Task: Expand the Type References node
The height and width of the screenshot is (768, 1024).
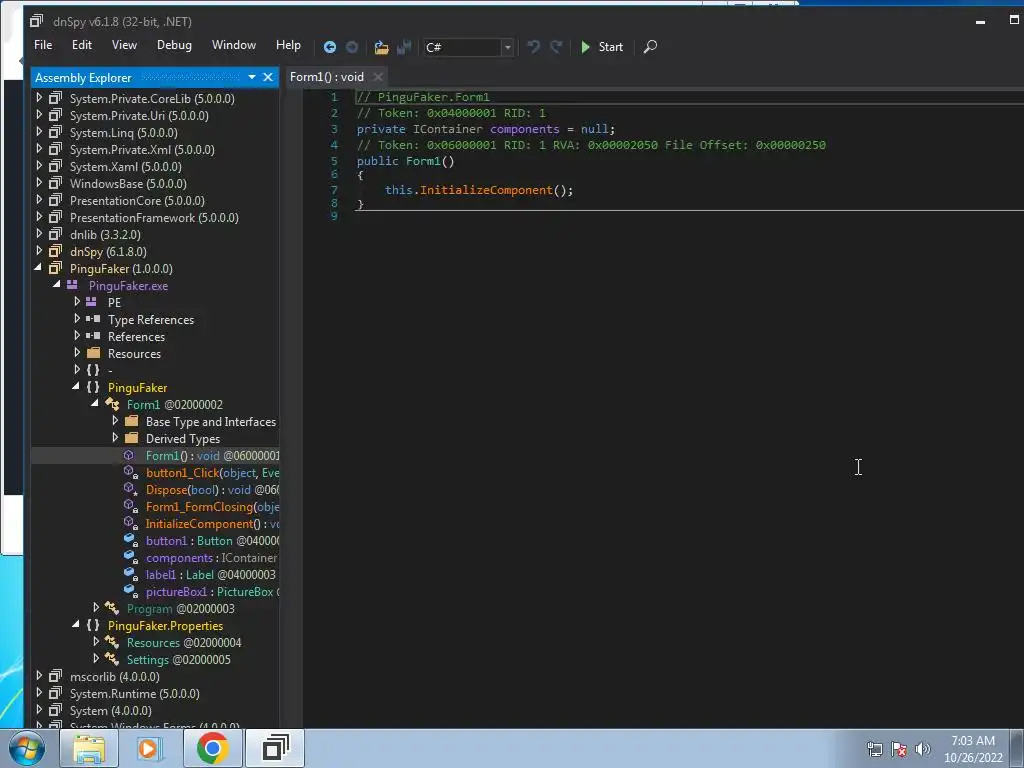Action: [x=77, y=319]
